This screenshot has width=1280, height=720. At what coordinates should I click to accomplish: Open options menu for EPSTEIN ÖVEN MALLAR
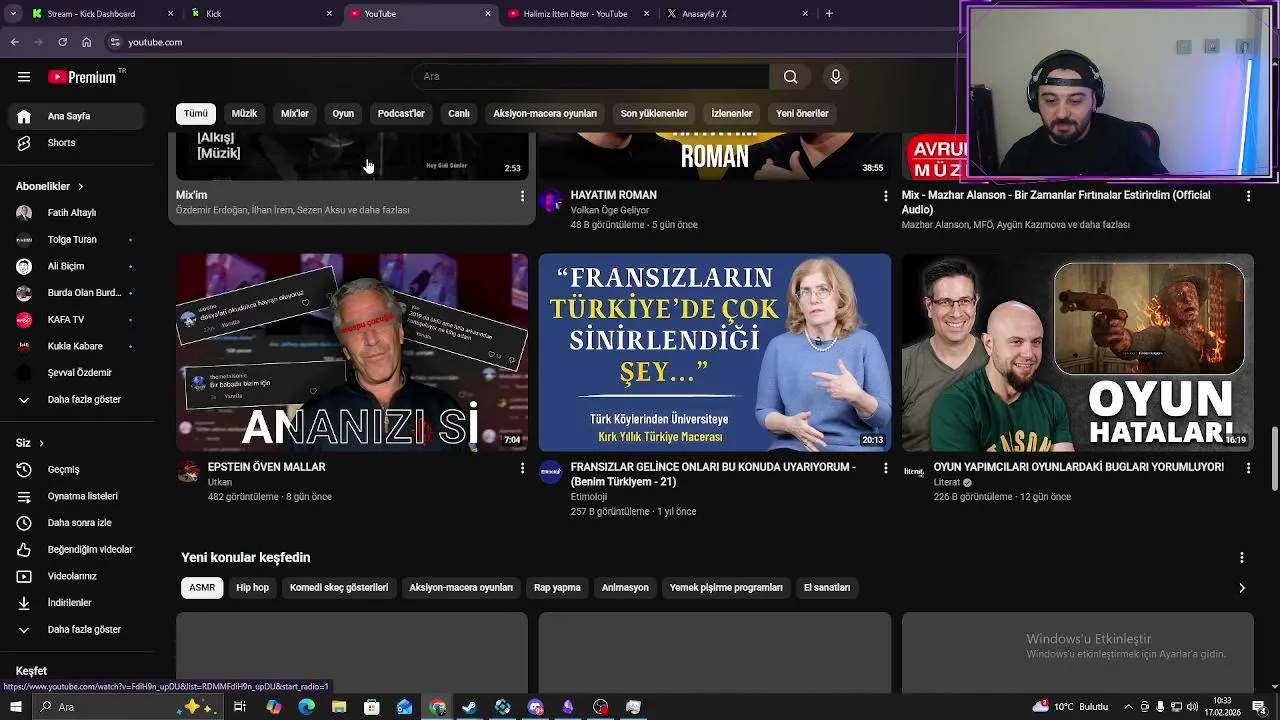click(522, 468)
